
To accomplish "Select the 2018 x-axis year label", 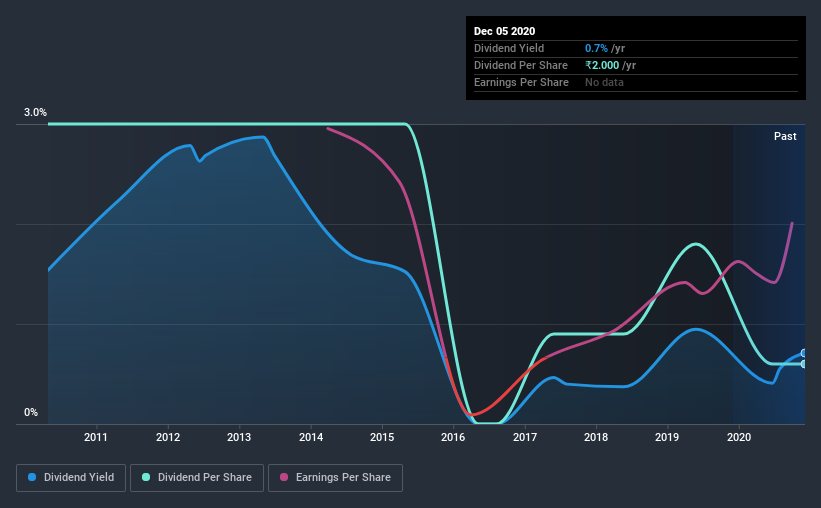I will [x=596, y=437].
